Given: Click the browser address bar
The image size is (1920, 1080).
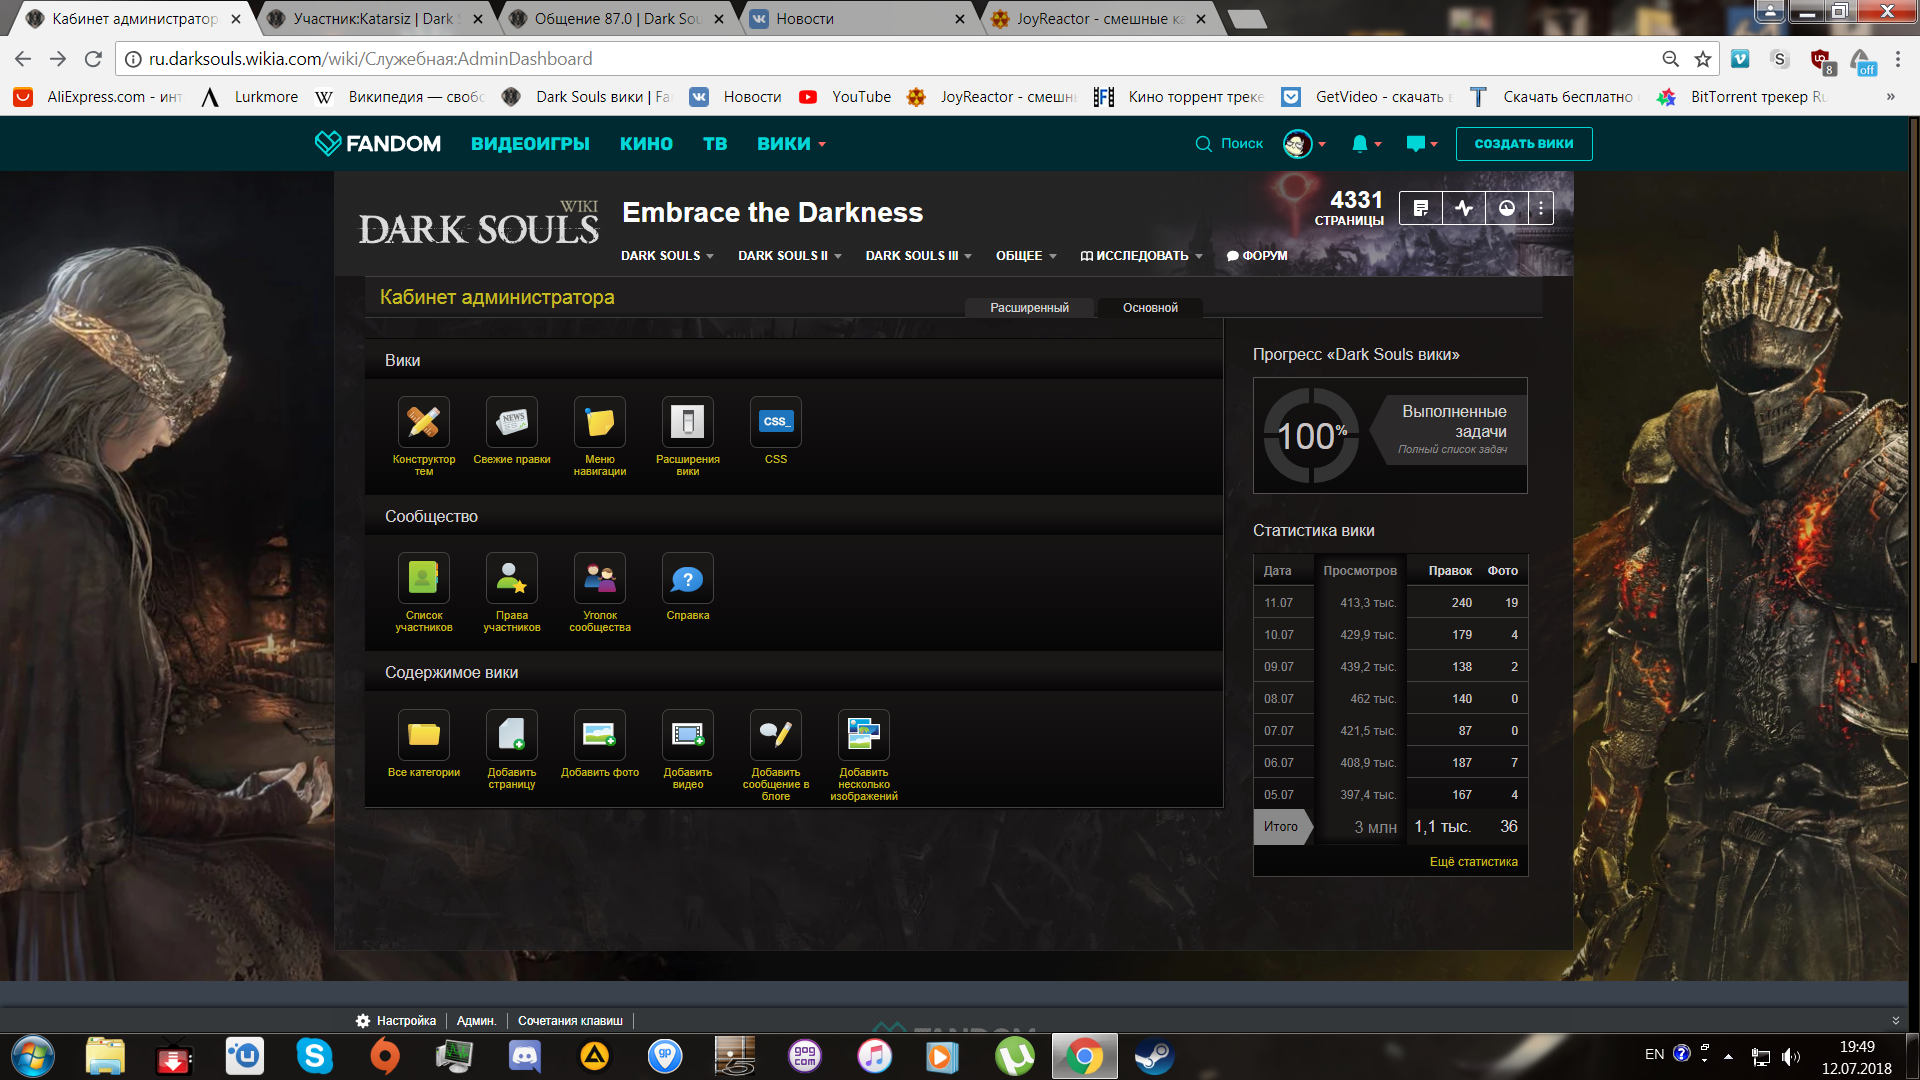Looking at the screenshot, I should 890,59.
